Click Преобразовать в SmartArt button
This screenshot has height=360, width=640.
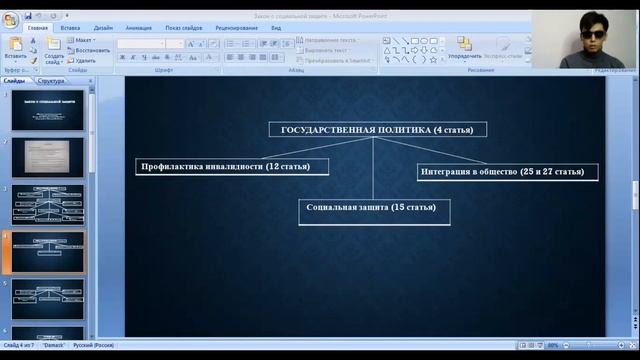[335, 60]
